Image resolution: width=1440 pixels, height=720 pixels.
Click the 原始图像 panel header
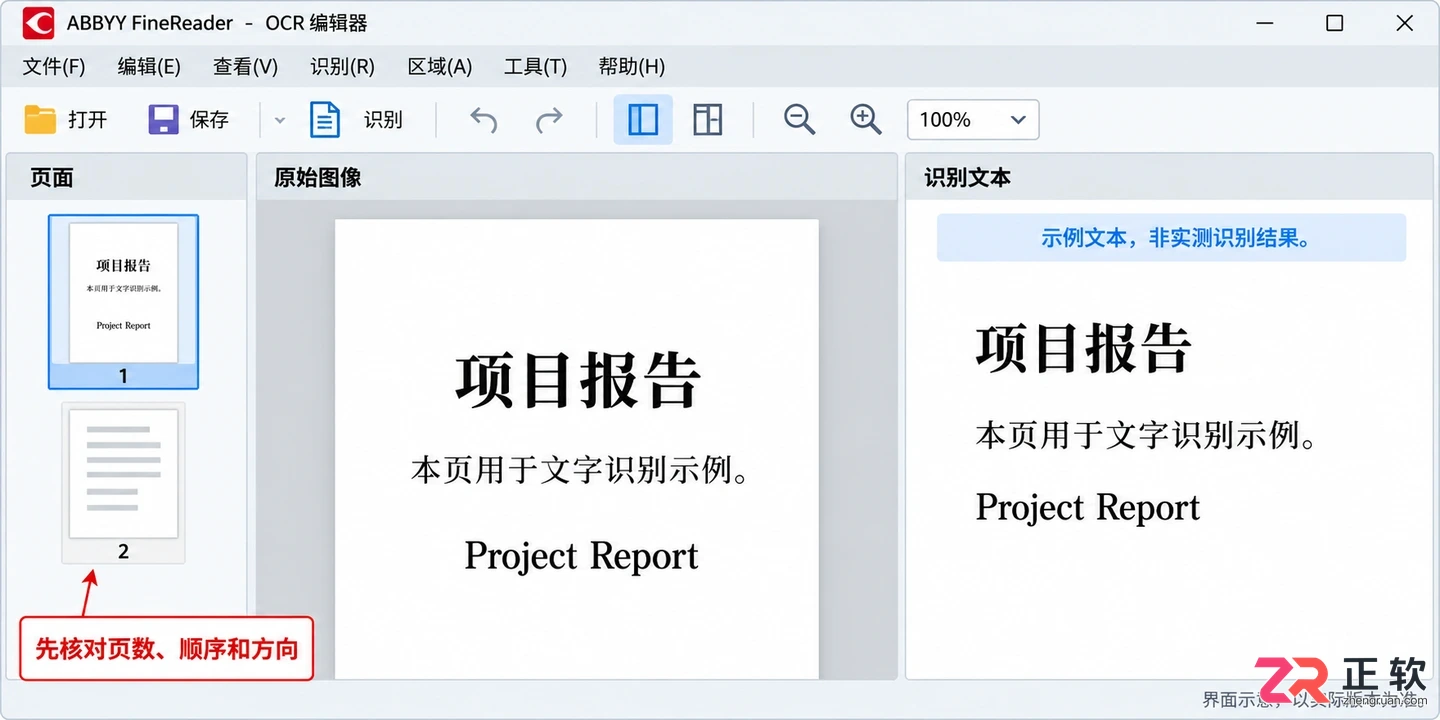(576, 177)
